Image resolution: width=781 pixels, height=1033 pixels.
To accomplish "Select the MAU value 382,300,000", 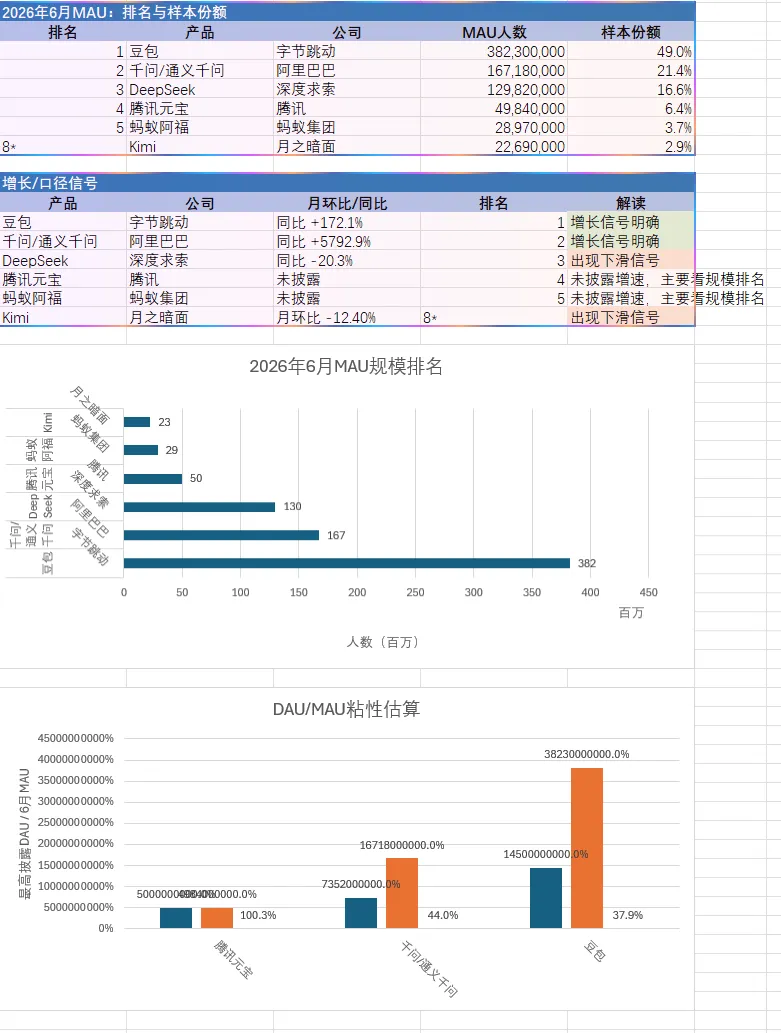I will (494, 51).
